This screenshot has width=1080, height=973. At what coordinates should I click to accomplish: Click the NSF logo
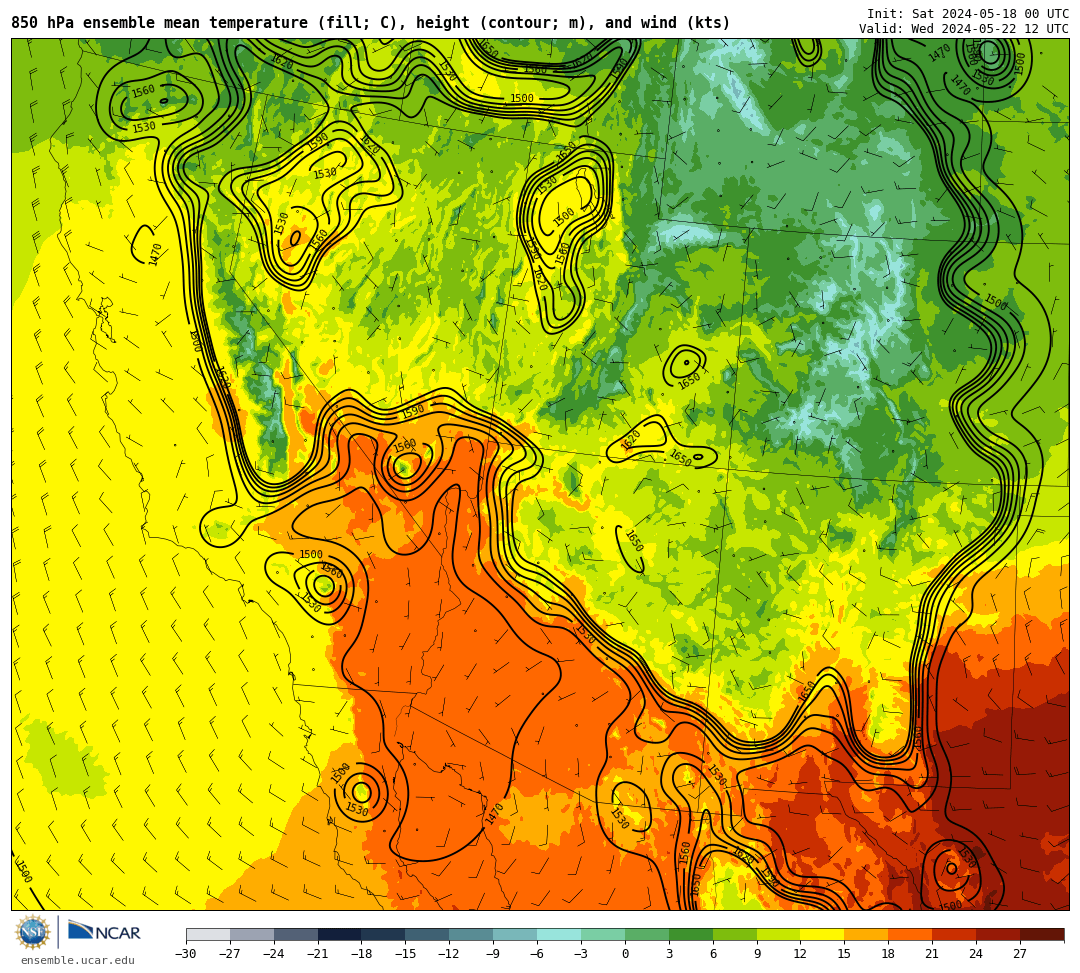coord(33,932)
